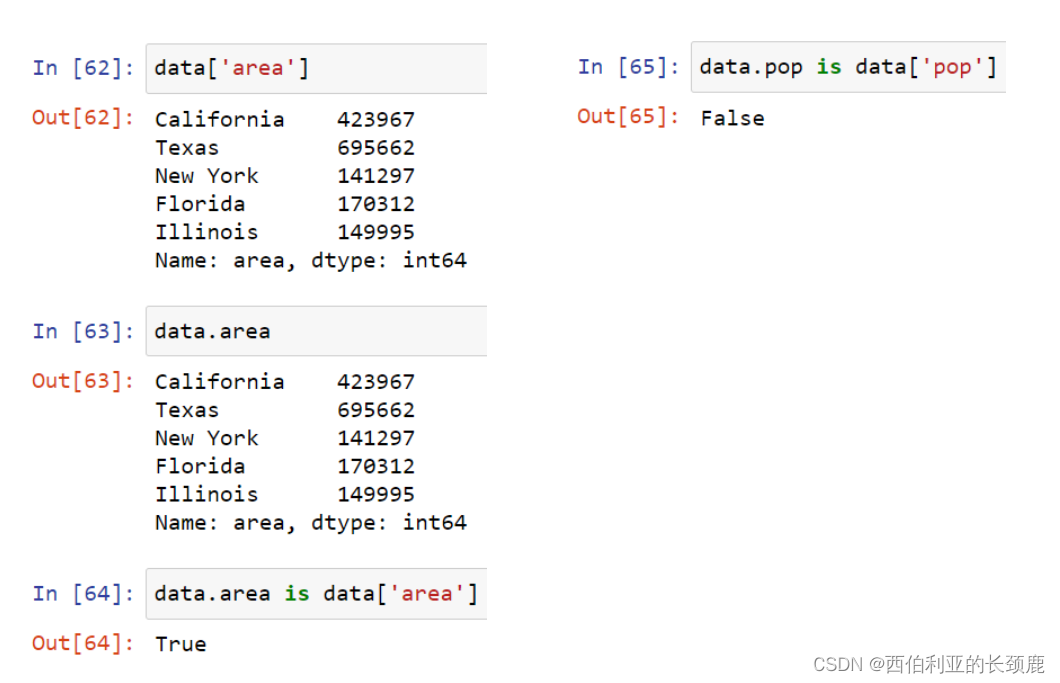
Task: Click the data.area code cell input
Action: 316,331
